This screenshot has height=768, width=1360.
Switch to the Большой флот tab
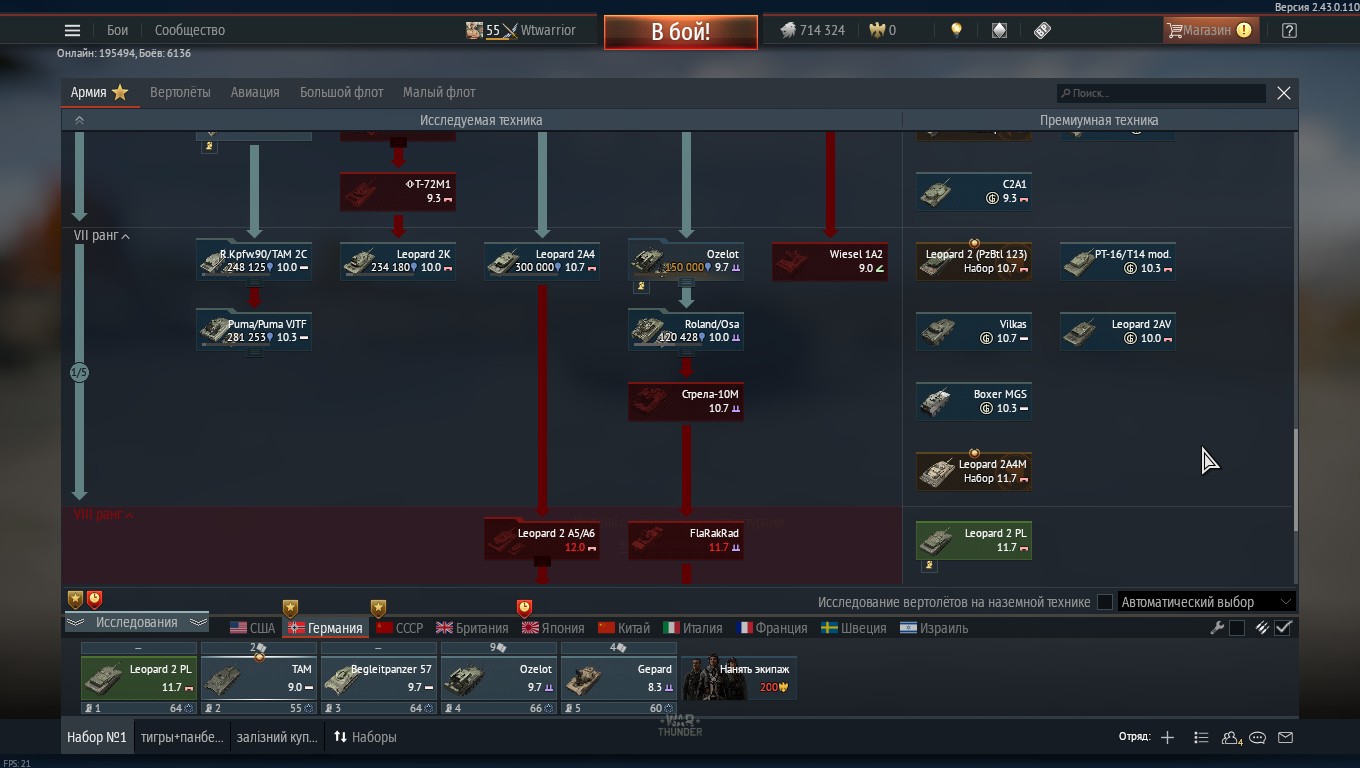click(x=341, y=92)
